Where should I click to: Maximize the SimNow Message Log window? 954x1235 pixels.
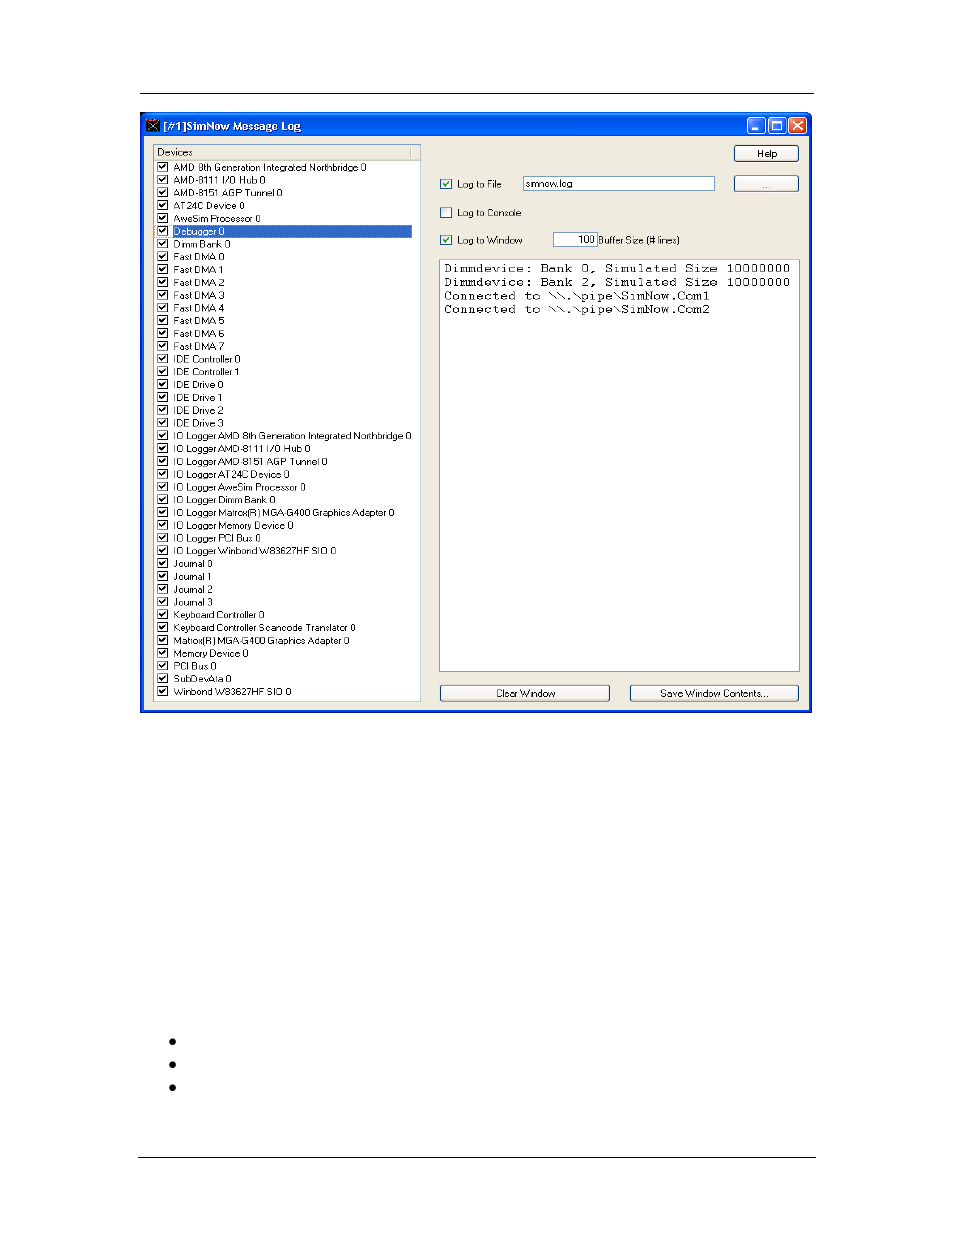pyautogui.click(x=776, y=126)
